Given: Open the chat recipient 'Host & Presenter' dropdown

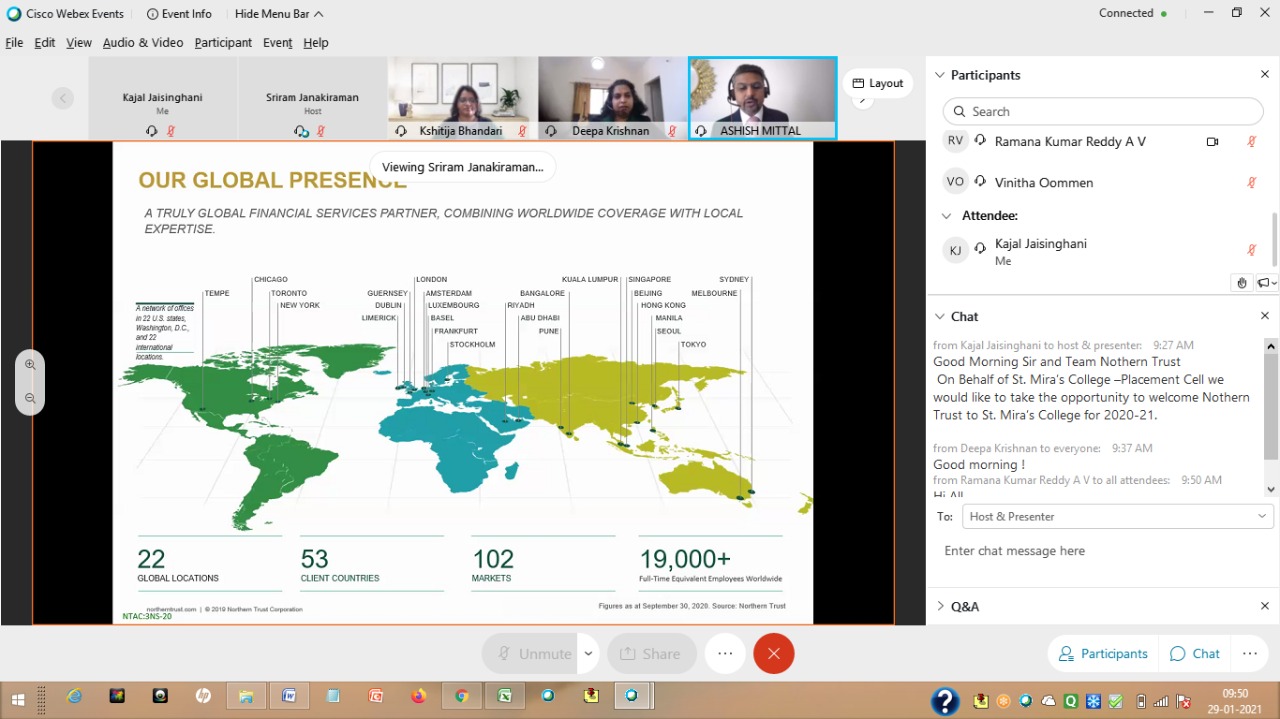Looking at the screenshot, I should (x=1117, y=516).
